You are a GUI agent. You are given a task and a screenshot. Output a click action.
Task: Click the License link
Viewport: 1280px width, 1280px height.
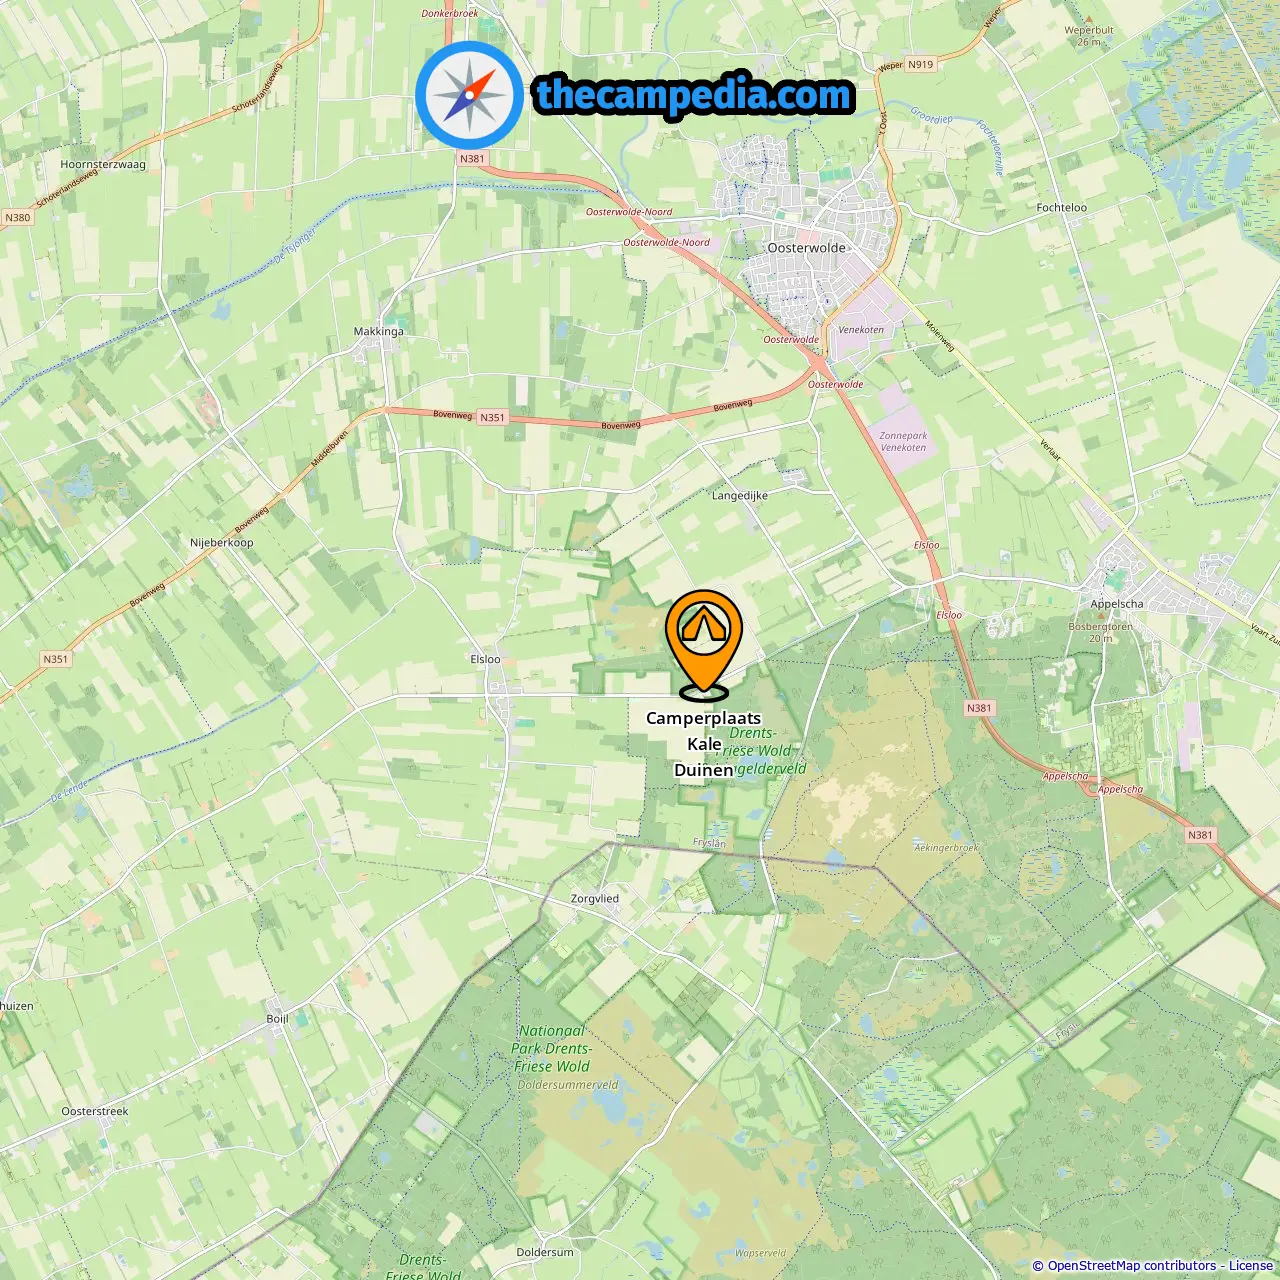[x=1251, y=1265]
